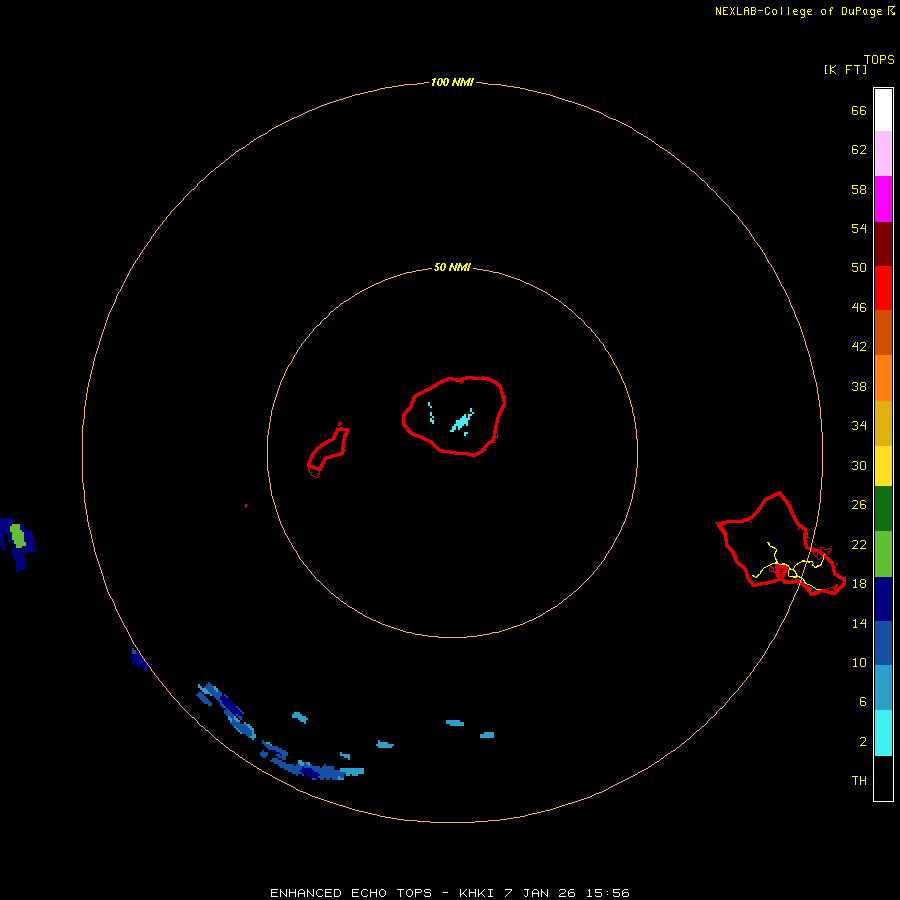
Task: Click the gold (mustard) legend swatch
Action: coord(883,423)
